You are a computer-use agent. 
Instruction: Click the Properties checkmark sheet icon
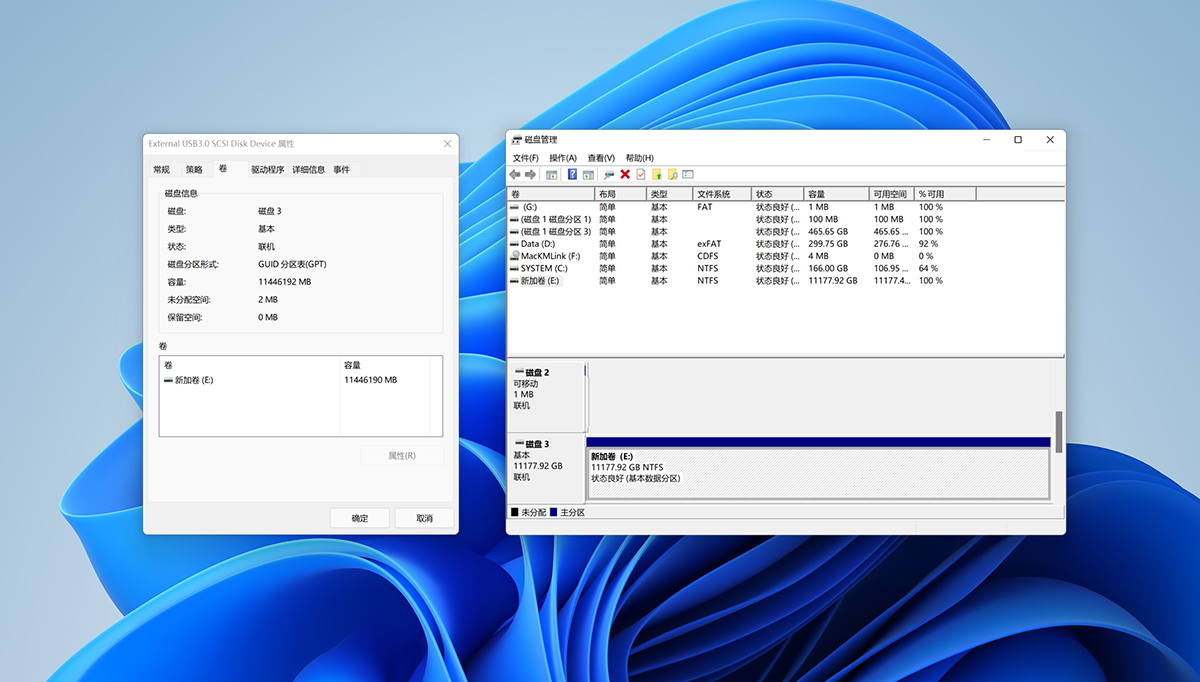[640, 174]
